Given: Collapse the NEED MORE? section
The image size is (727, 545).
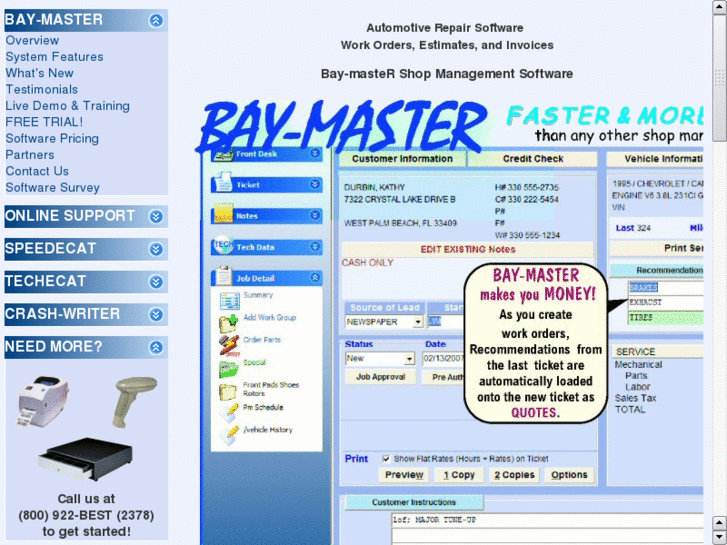Looking at the screenshot, I should (156, 347).
